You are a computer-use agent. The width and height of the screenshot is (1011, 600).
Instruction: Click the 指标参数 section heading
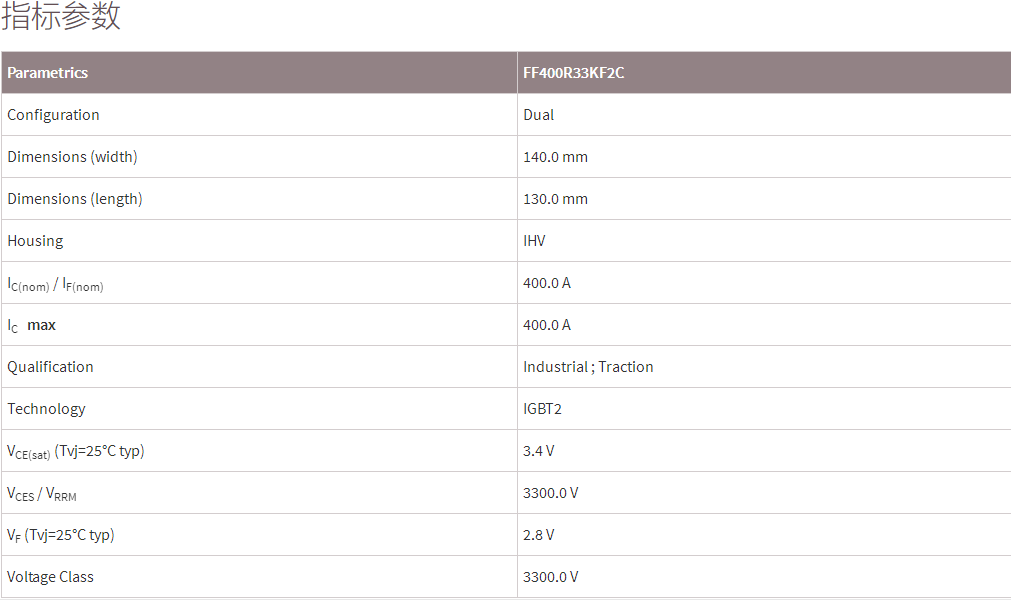click(61, 16)
